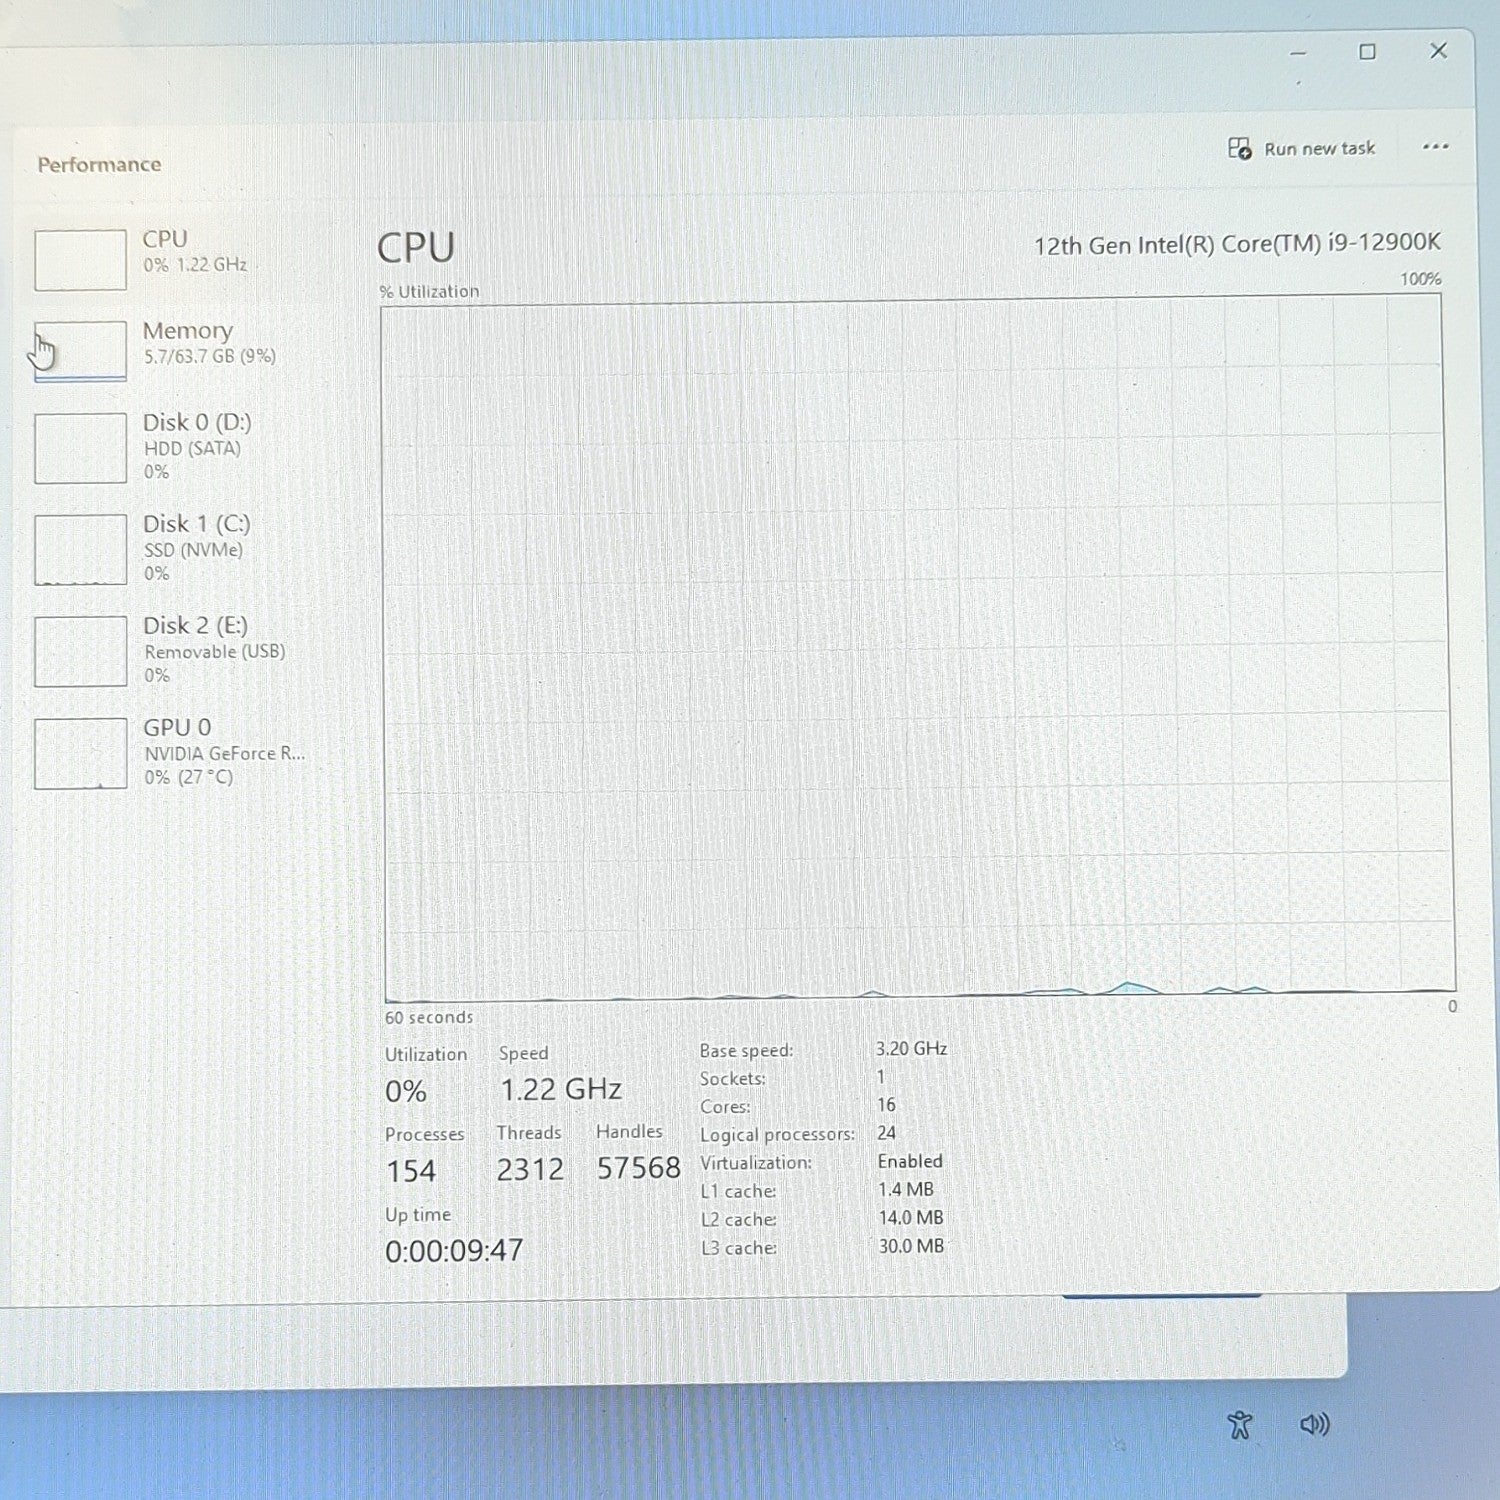Select Disk 0 (D:) HDD entry
The image size is (1500, 1500).
click(x=180, y=447)
